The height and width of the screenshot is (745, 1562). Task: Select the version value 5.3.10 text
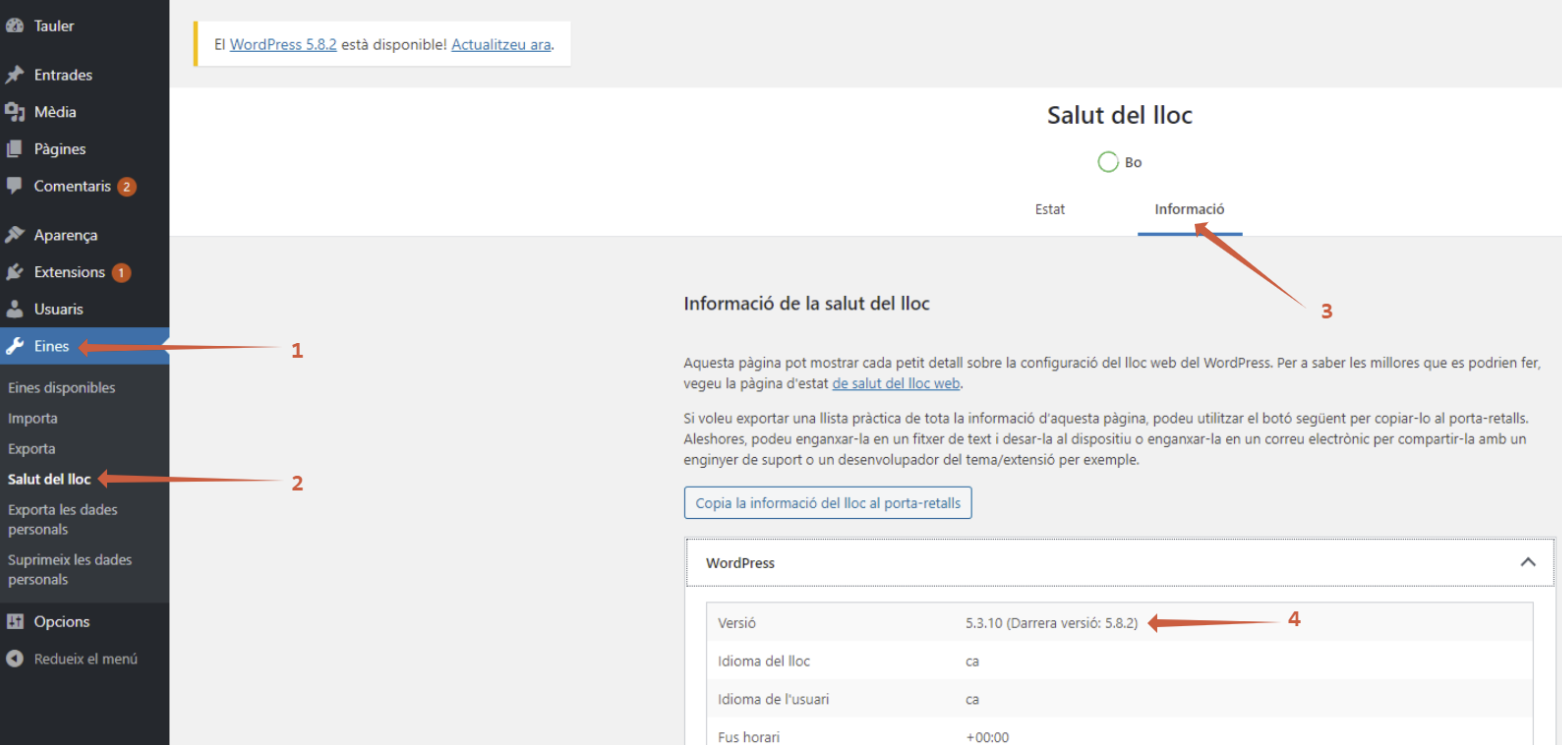click(1052, 623)
